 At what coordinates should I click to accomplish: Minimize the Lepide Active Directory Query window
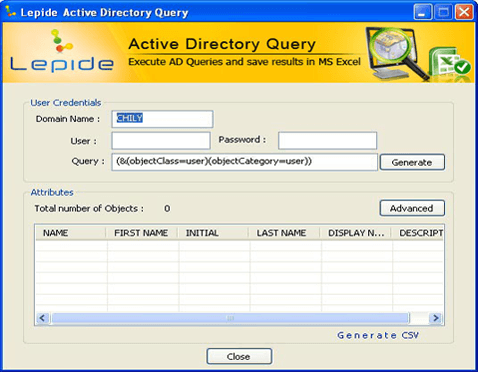423,12
